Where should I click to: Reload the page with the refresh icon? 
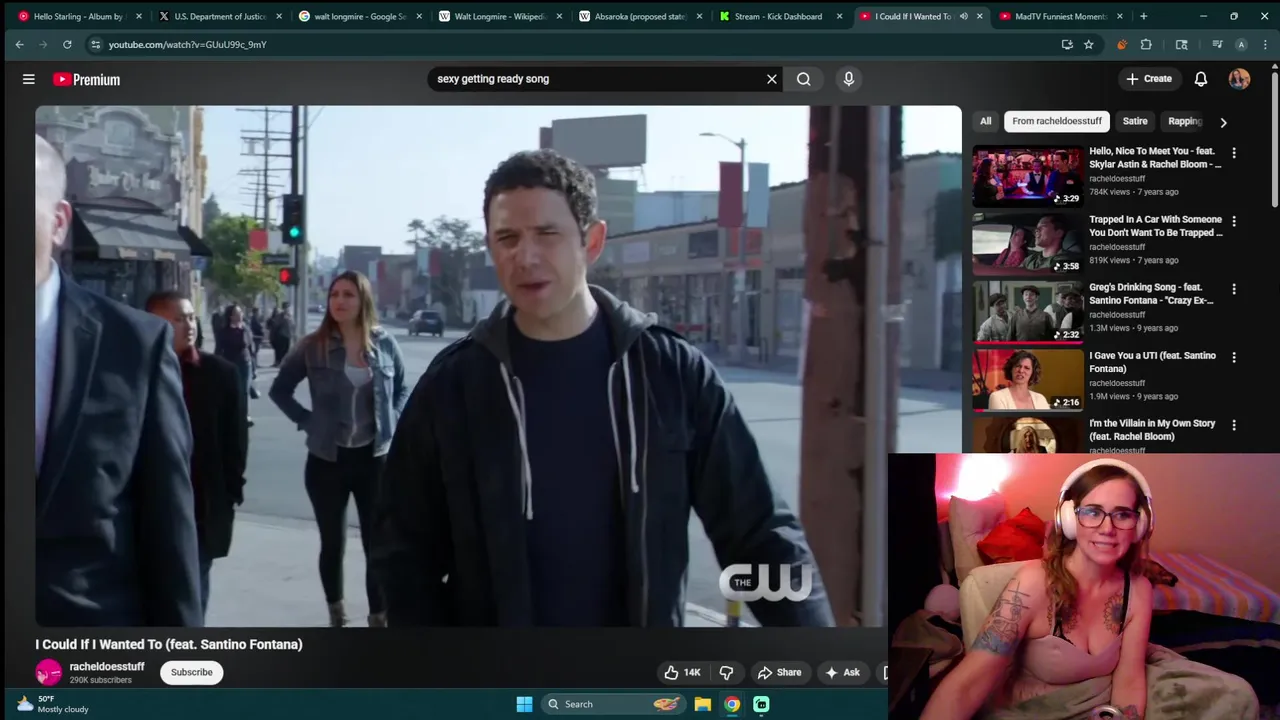[67, 44]
